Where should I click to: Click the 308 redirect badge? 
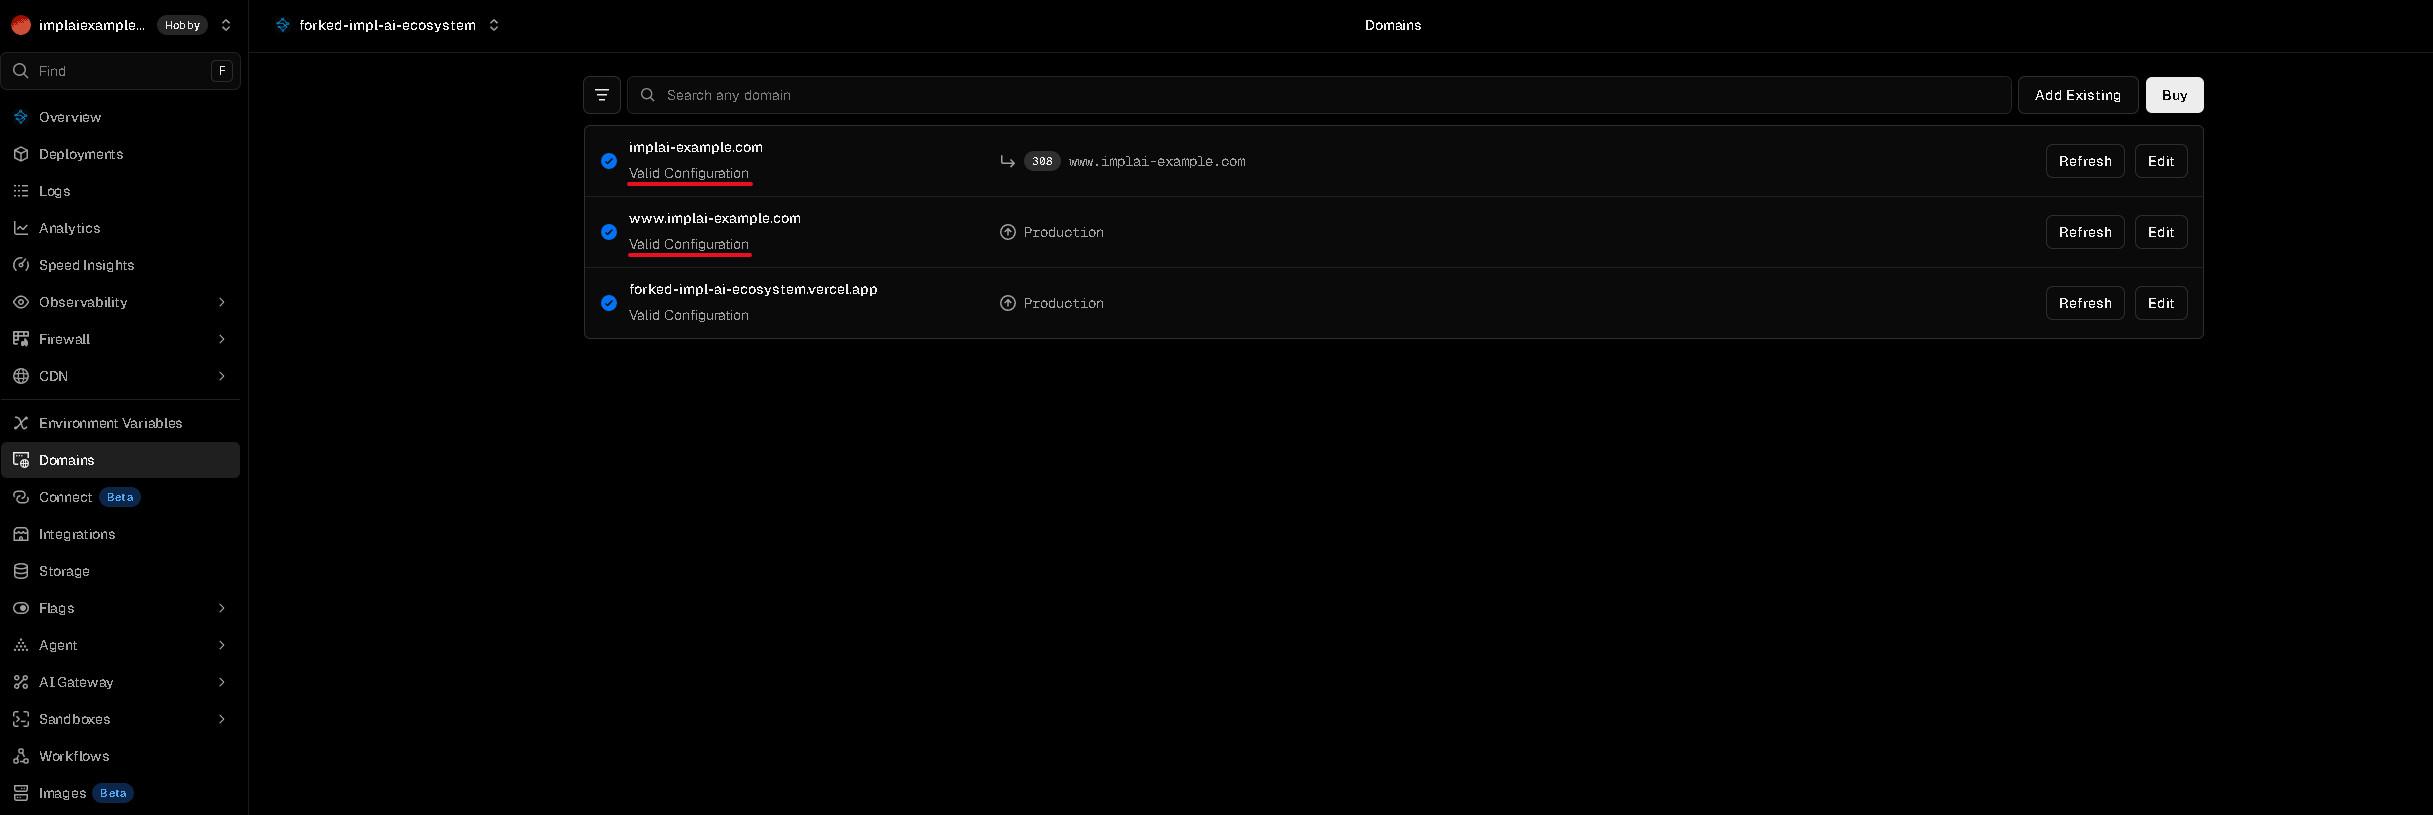pos(1042,161)
